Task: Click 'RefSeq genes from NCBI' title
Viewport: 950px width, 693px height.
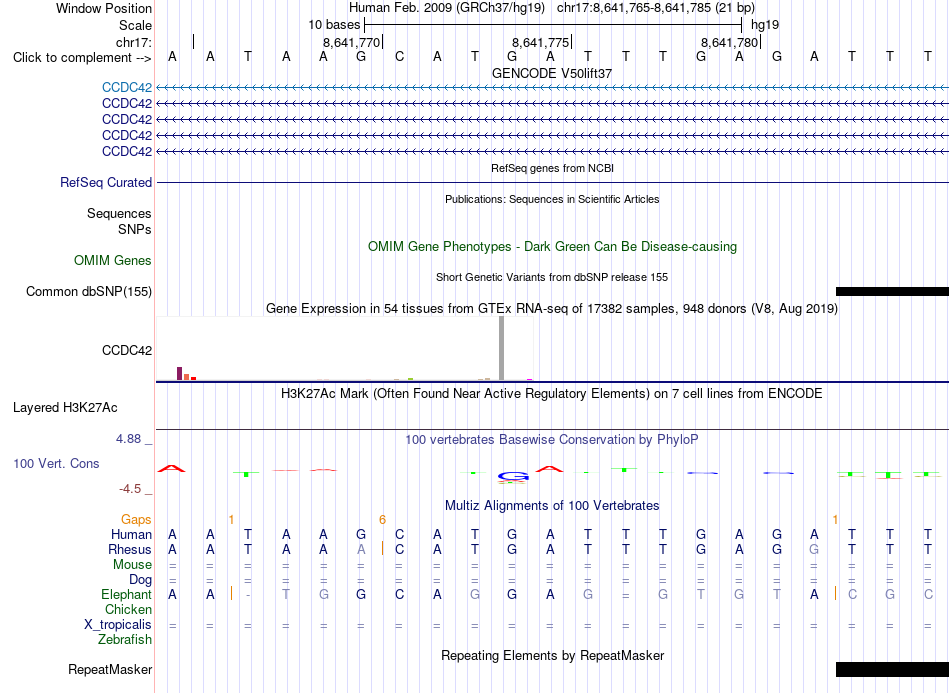Action: point(552,168)
